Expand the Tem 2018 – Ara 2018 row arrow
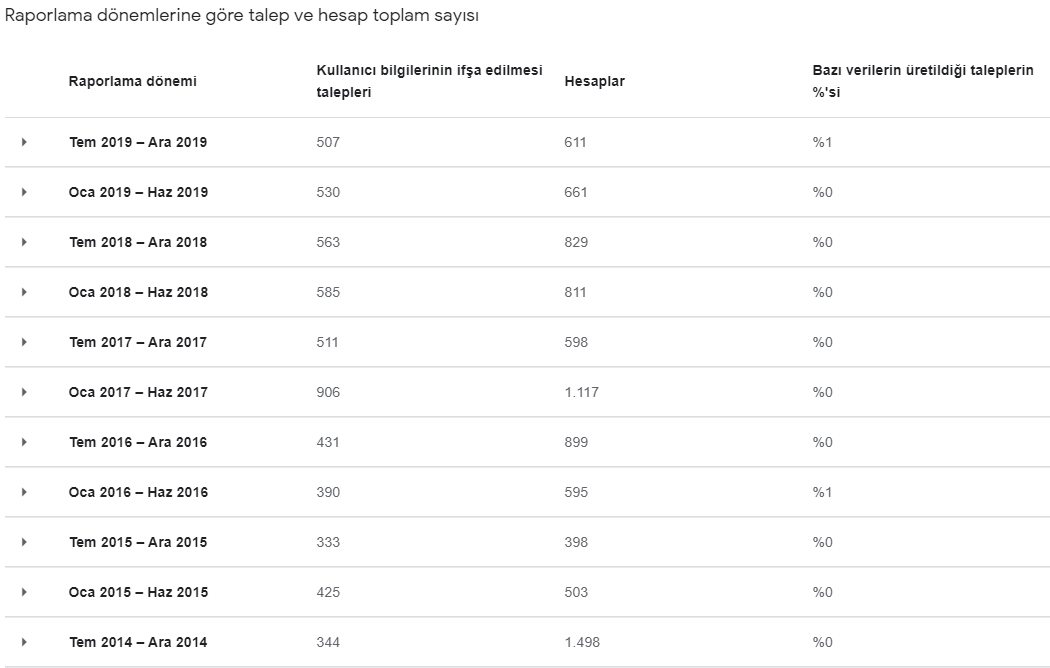Screen dimensions: 1050x668 pyautogui.click(x=24, y=242)
